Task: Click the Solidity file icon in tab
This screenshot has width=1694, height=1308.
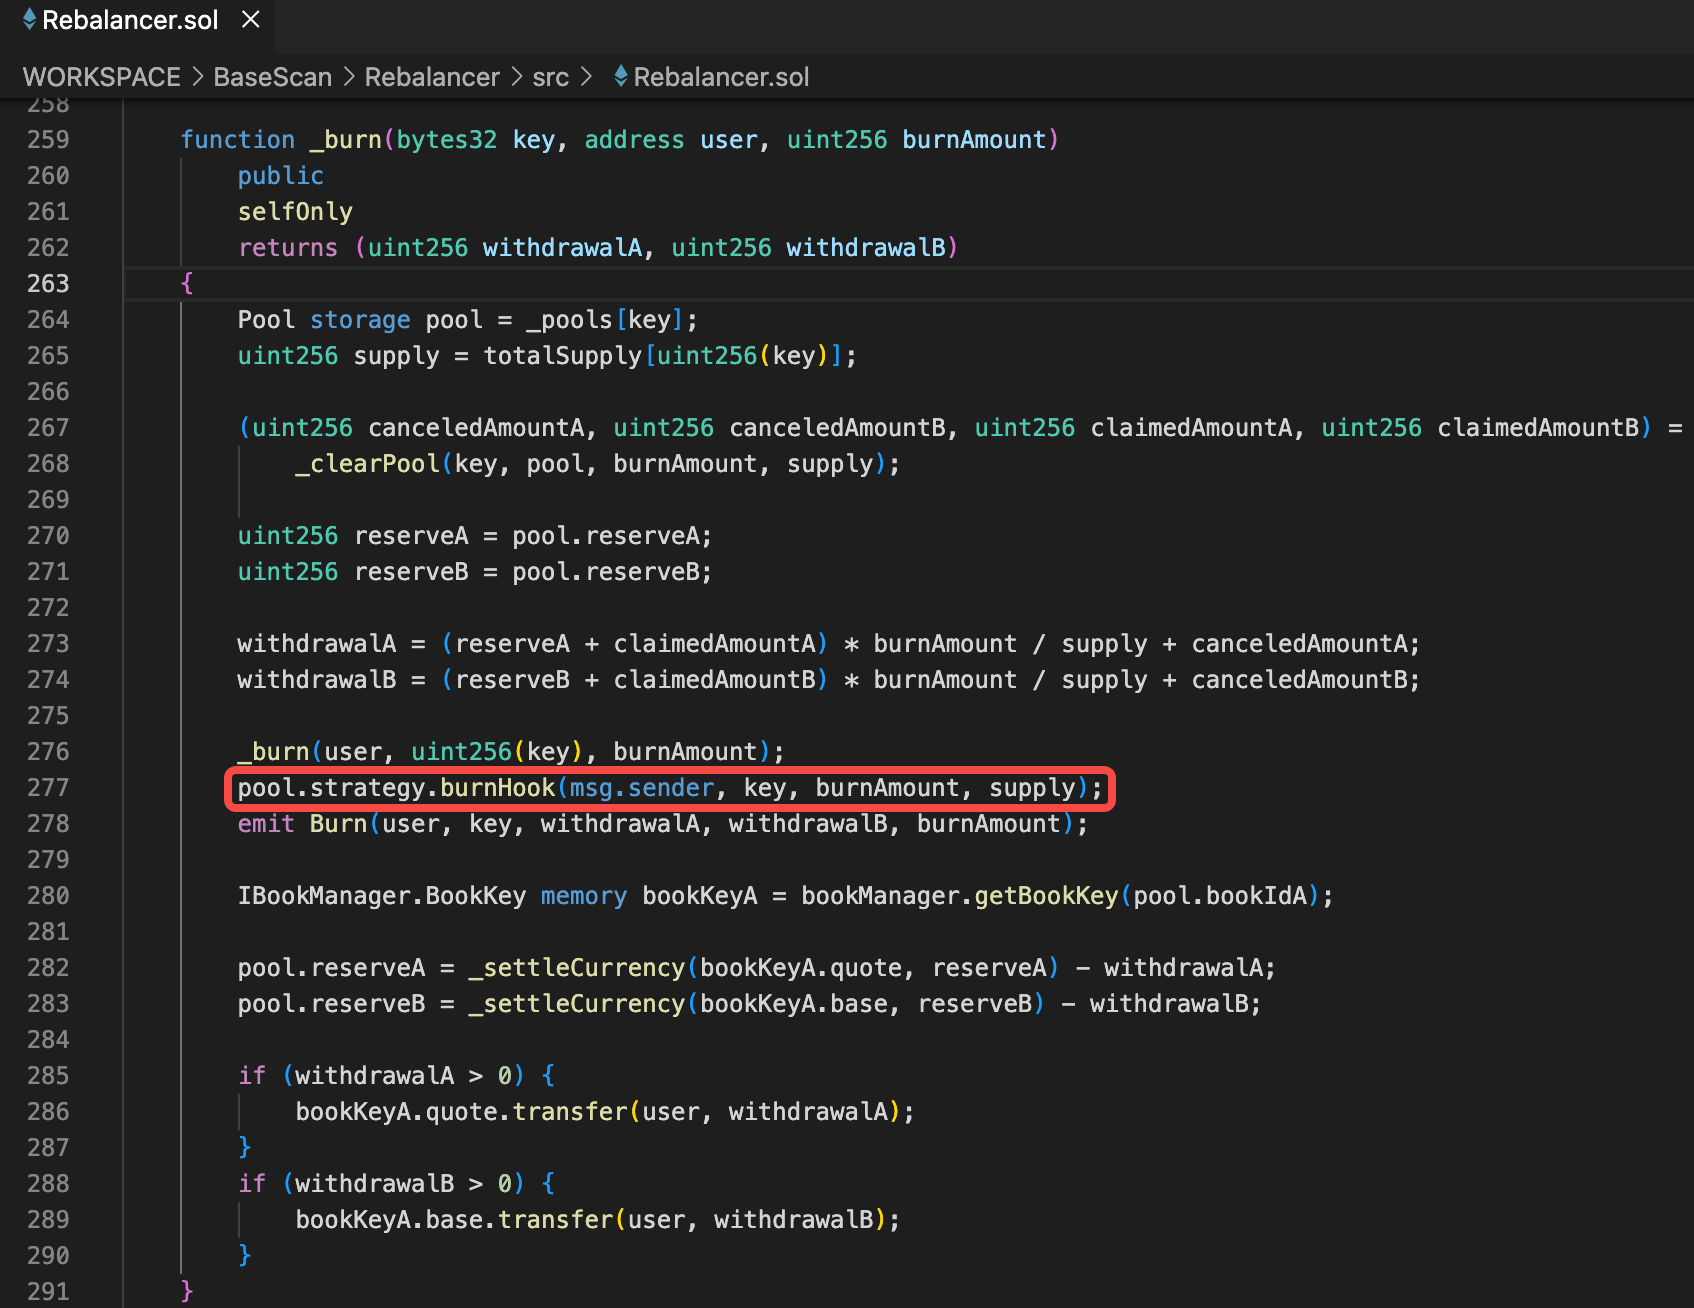Action: click(x=29, y=19)
